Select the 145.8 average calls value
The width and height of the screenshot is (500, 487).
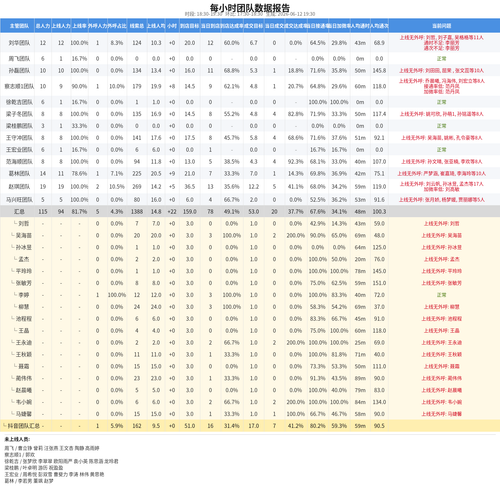pyautogui.click(x=379, y=71)
